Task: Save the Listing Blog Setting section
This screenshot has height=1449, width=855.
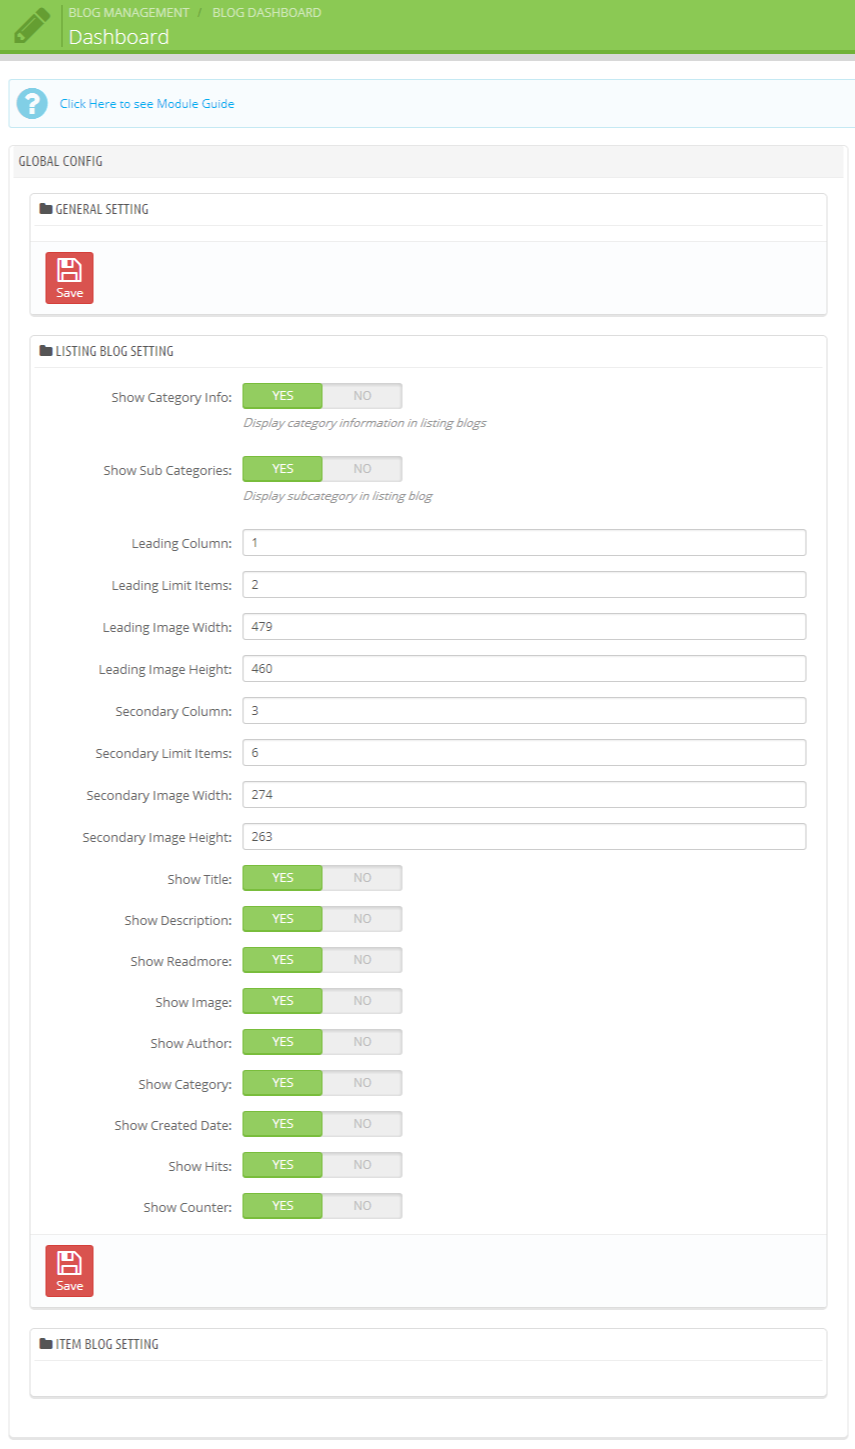Action: (69, 1270)
